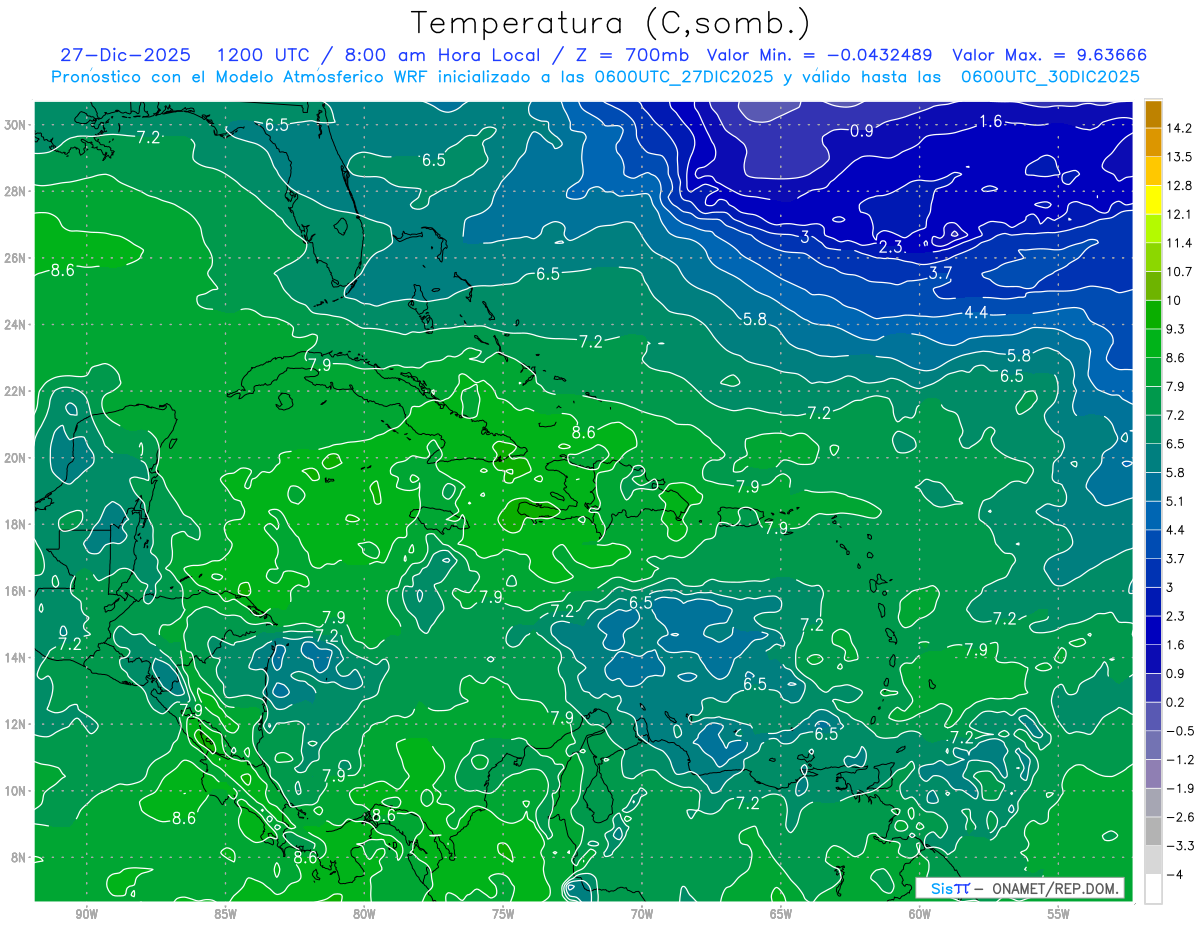
Task: Pick the bright yellow swatch between 12.1 and 12.8
Action: click(1153, 200)
